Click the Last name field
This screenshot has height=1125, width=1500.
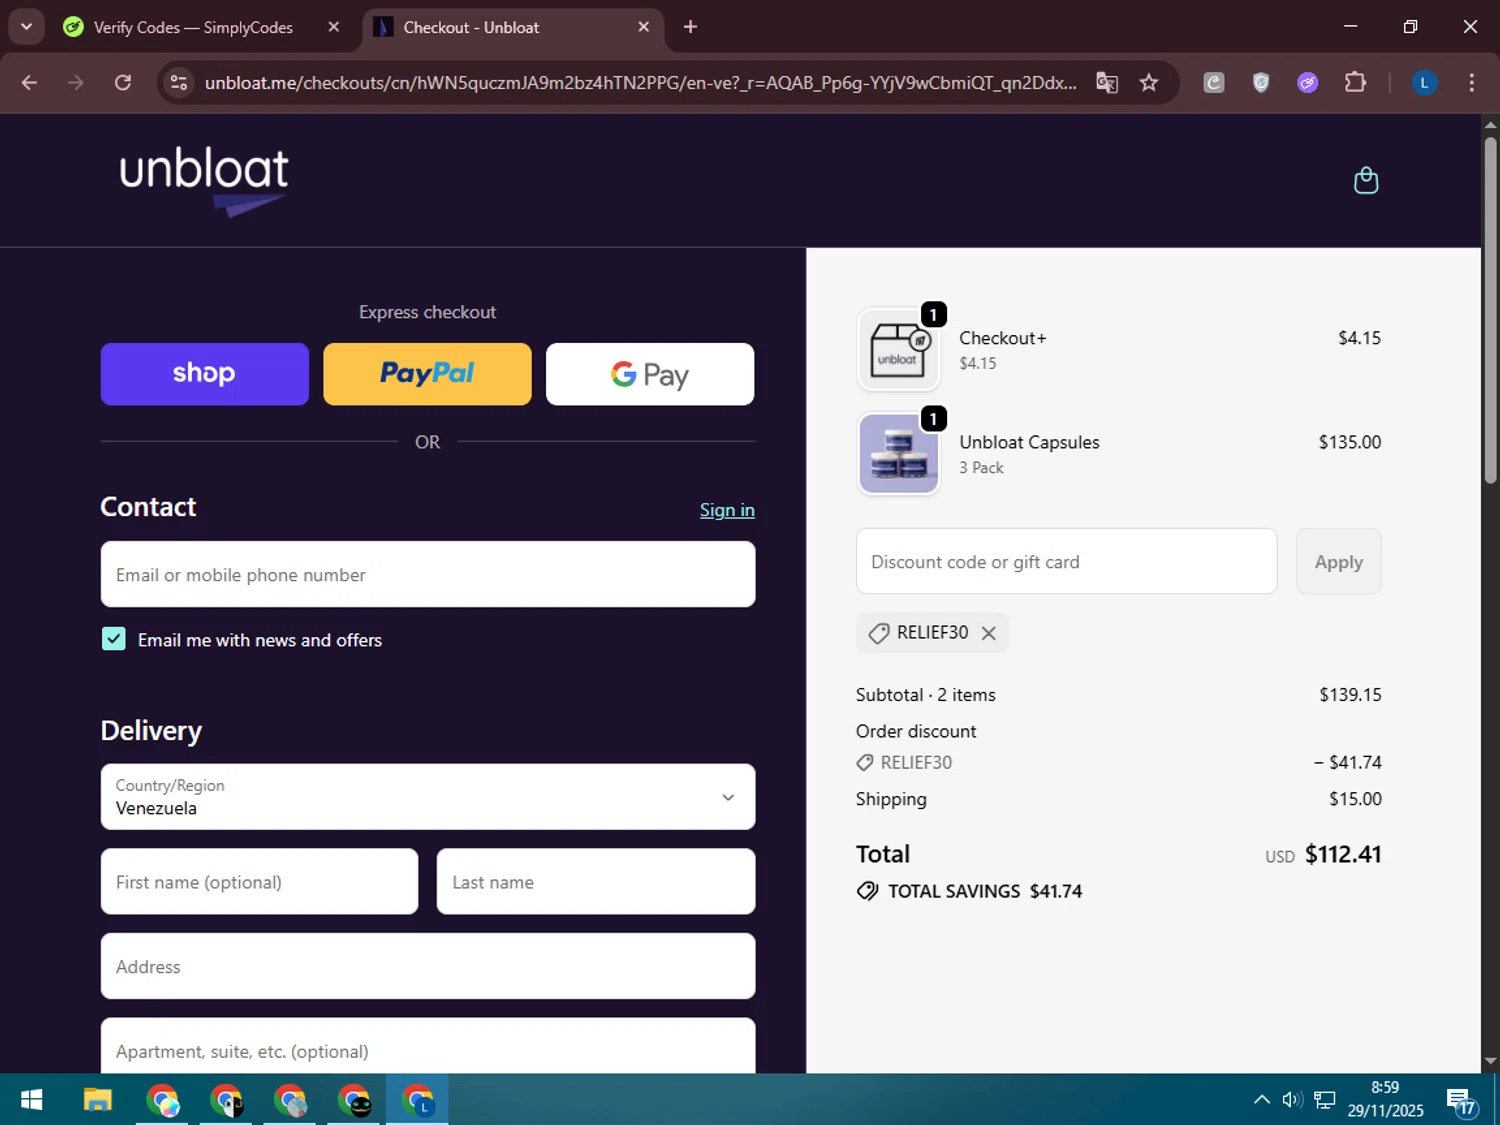click(x=596, y=881)
